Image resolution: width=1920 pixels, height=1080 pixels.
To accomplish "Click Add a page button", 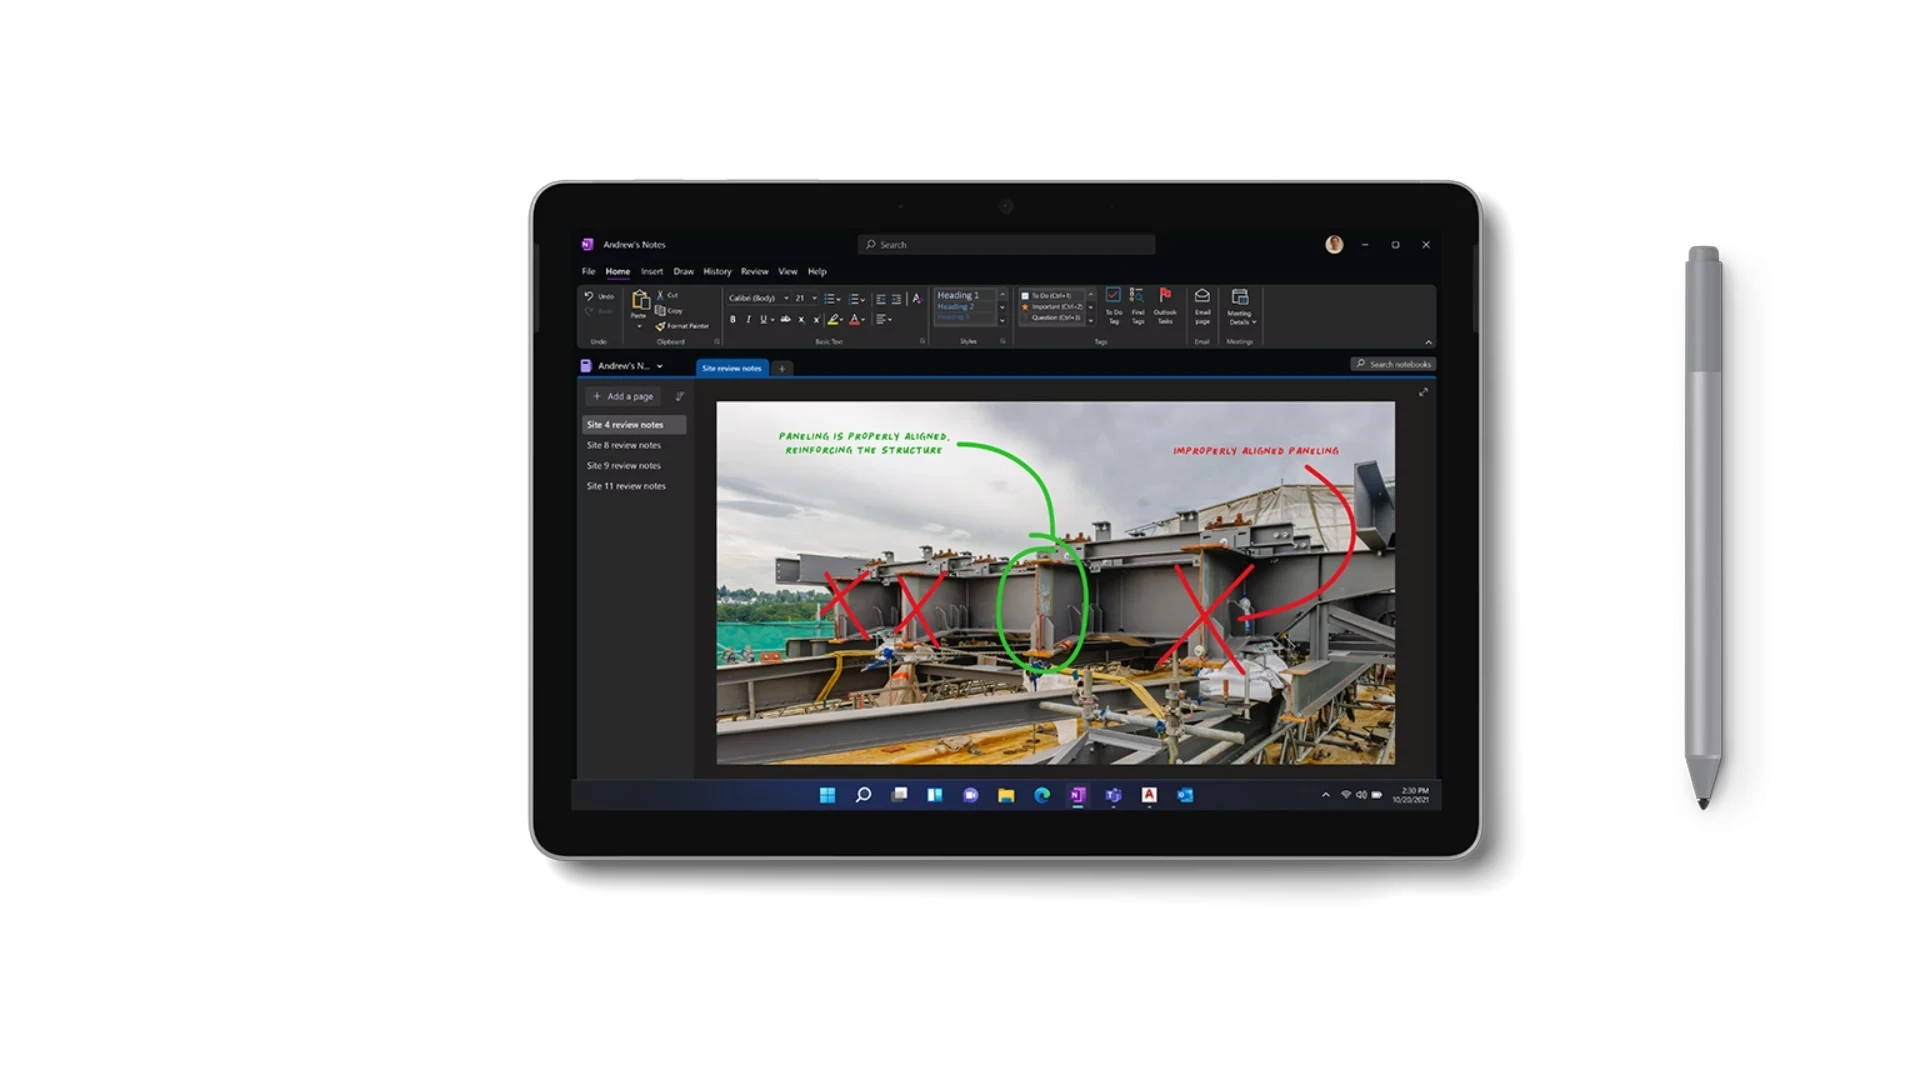I will [x=624, y=393].
